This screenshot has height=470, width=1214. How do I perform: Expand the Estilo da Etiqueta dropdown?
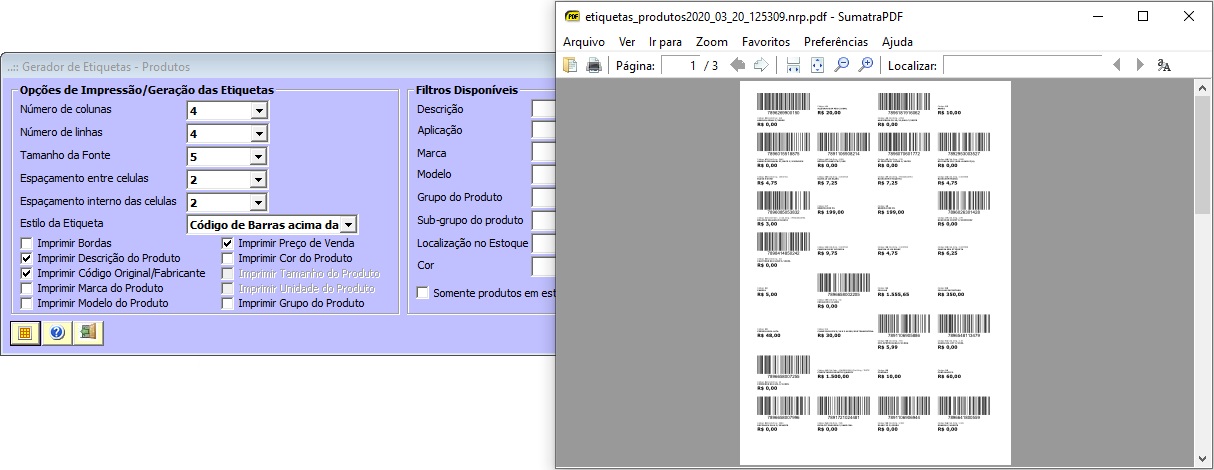[x=348, y=225]
